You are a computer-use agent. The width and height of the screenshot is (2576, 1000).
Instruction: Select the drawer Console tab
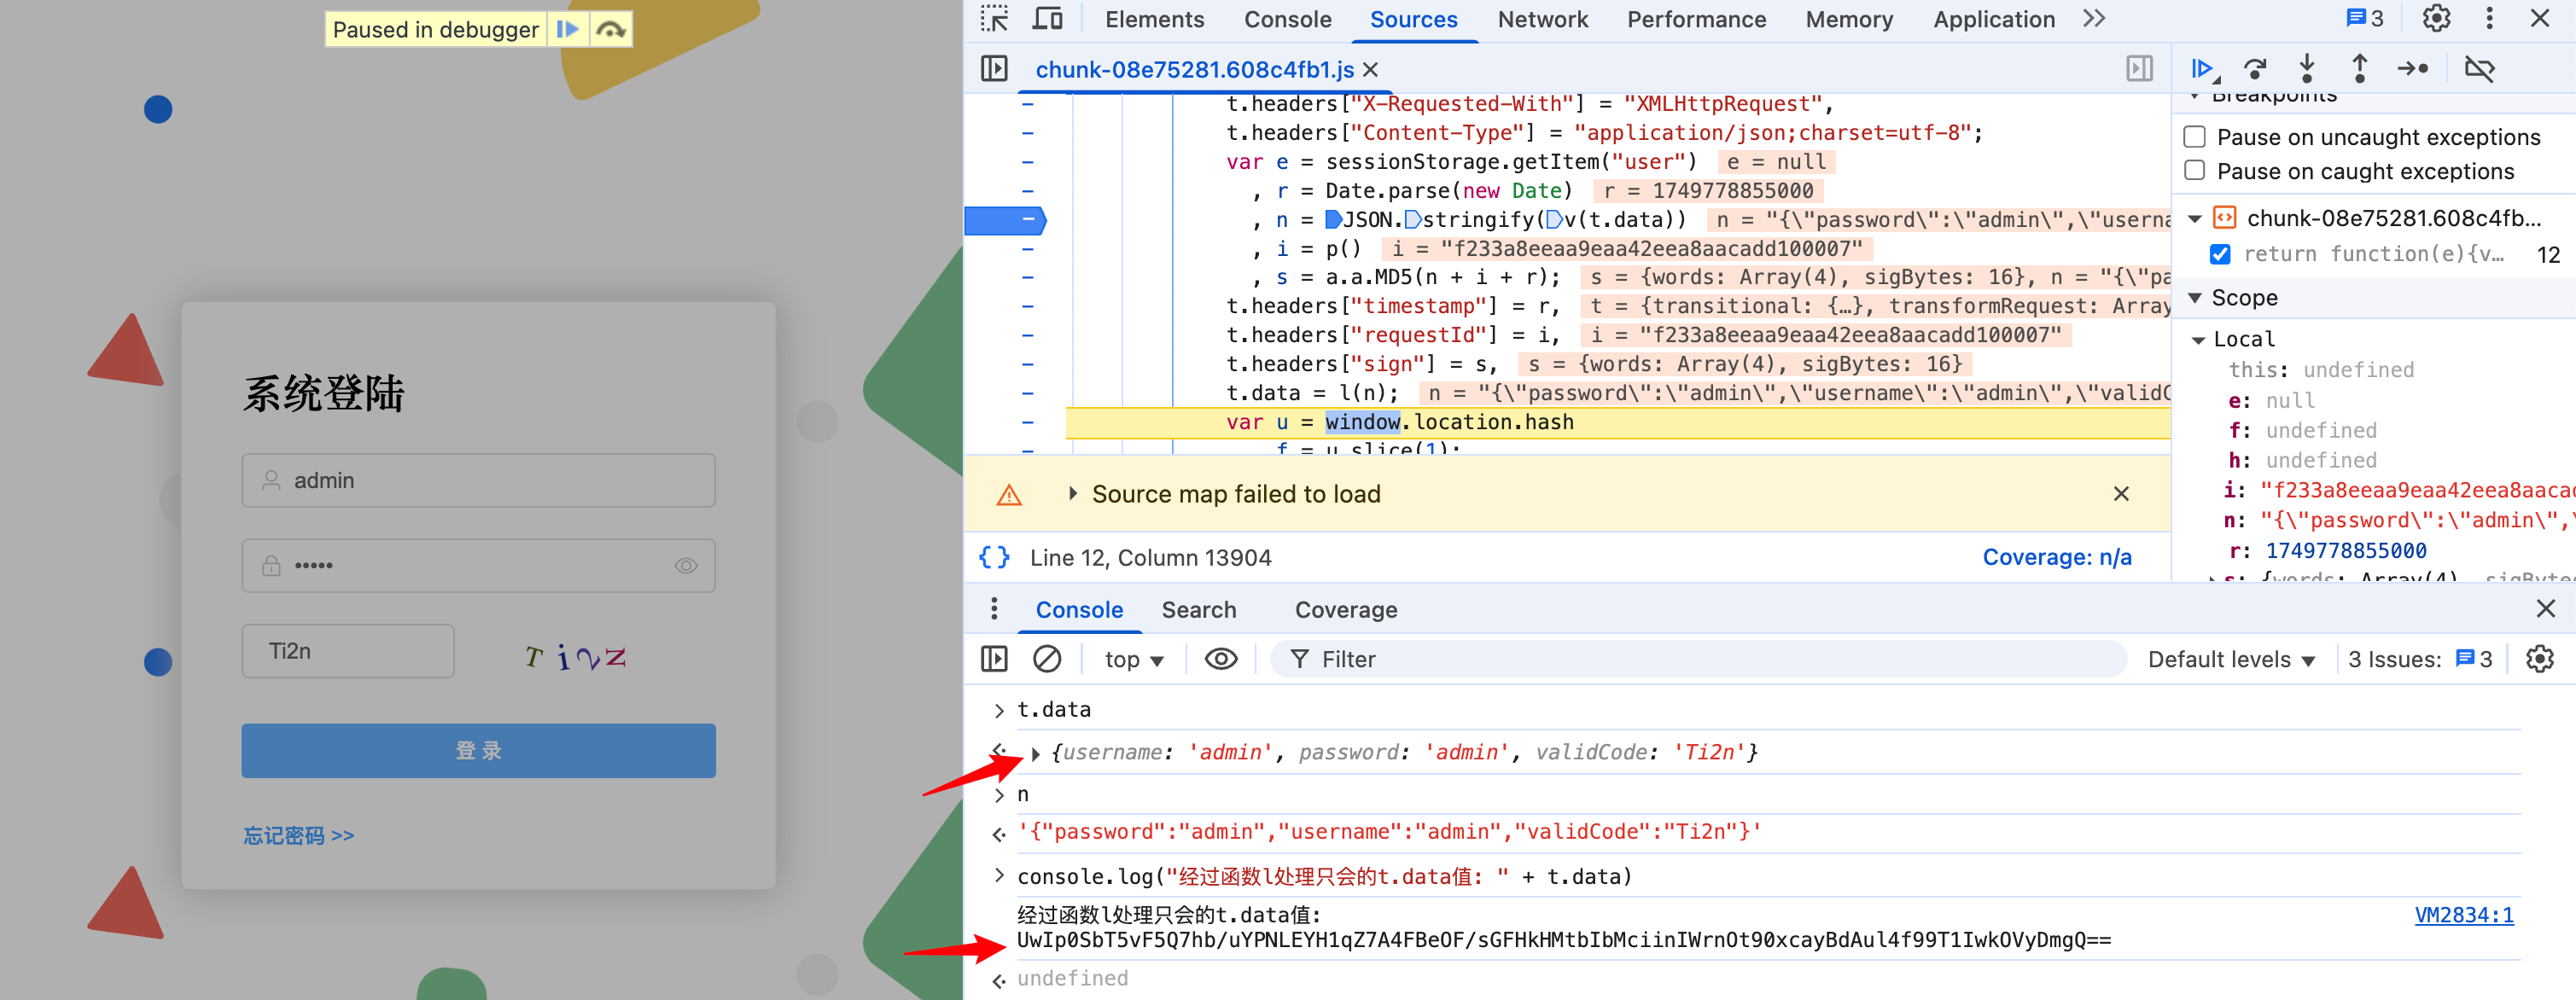(x=1079, y=609)
